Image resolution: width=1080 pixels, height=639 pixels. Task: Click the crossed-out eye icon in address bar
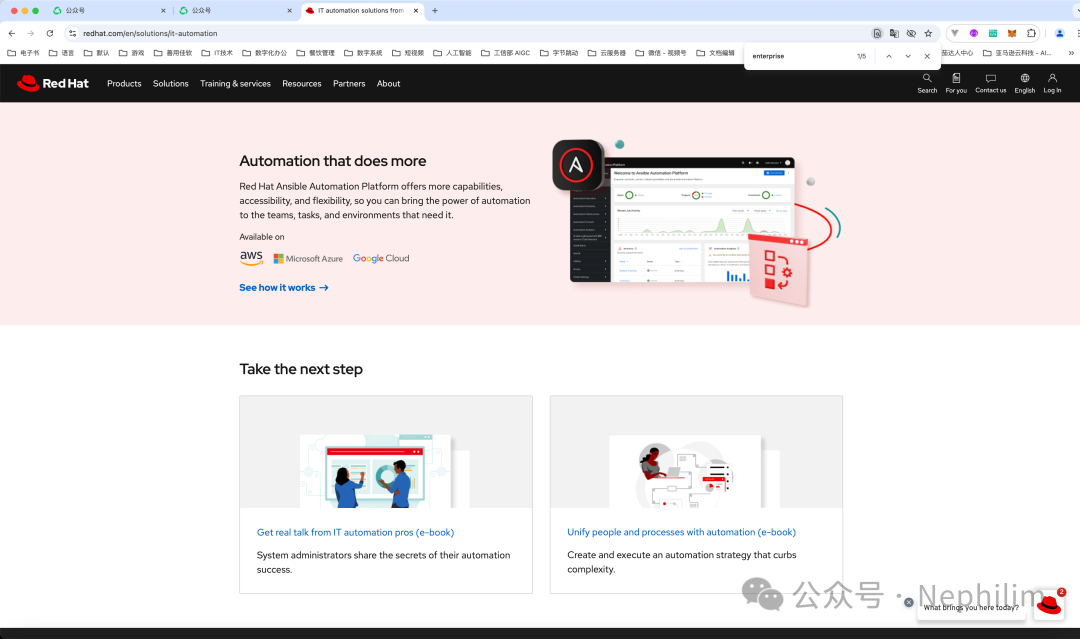coord(911,33)
